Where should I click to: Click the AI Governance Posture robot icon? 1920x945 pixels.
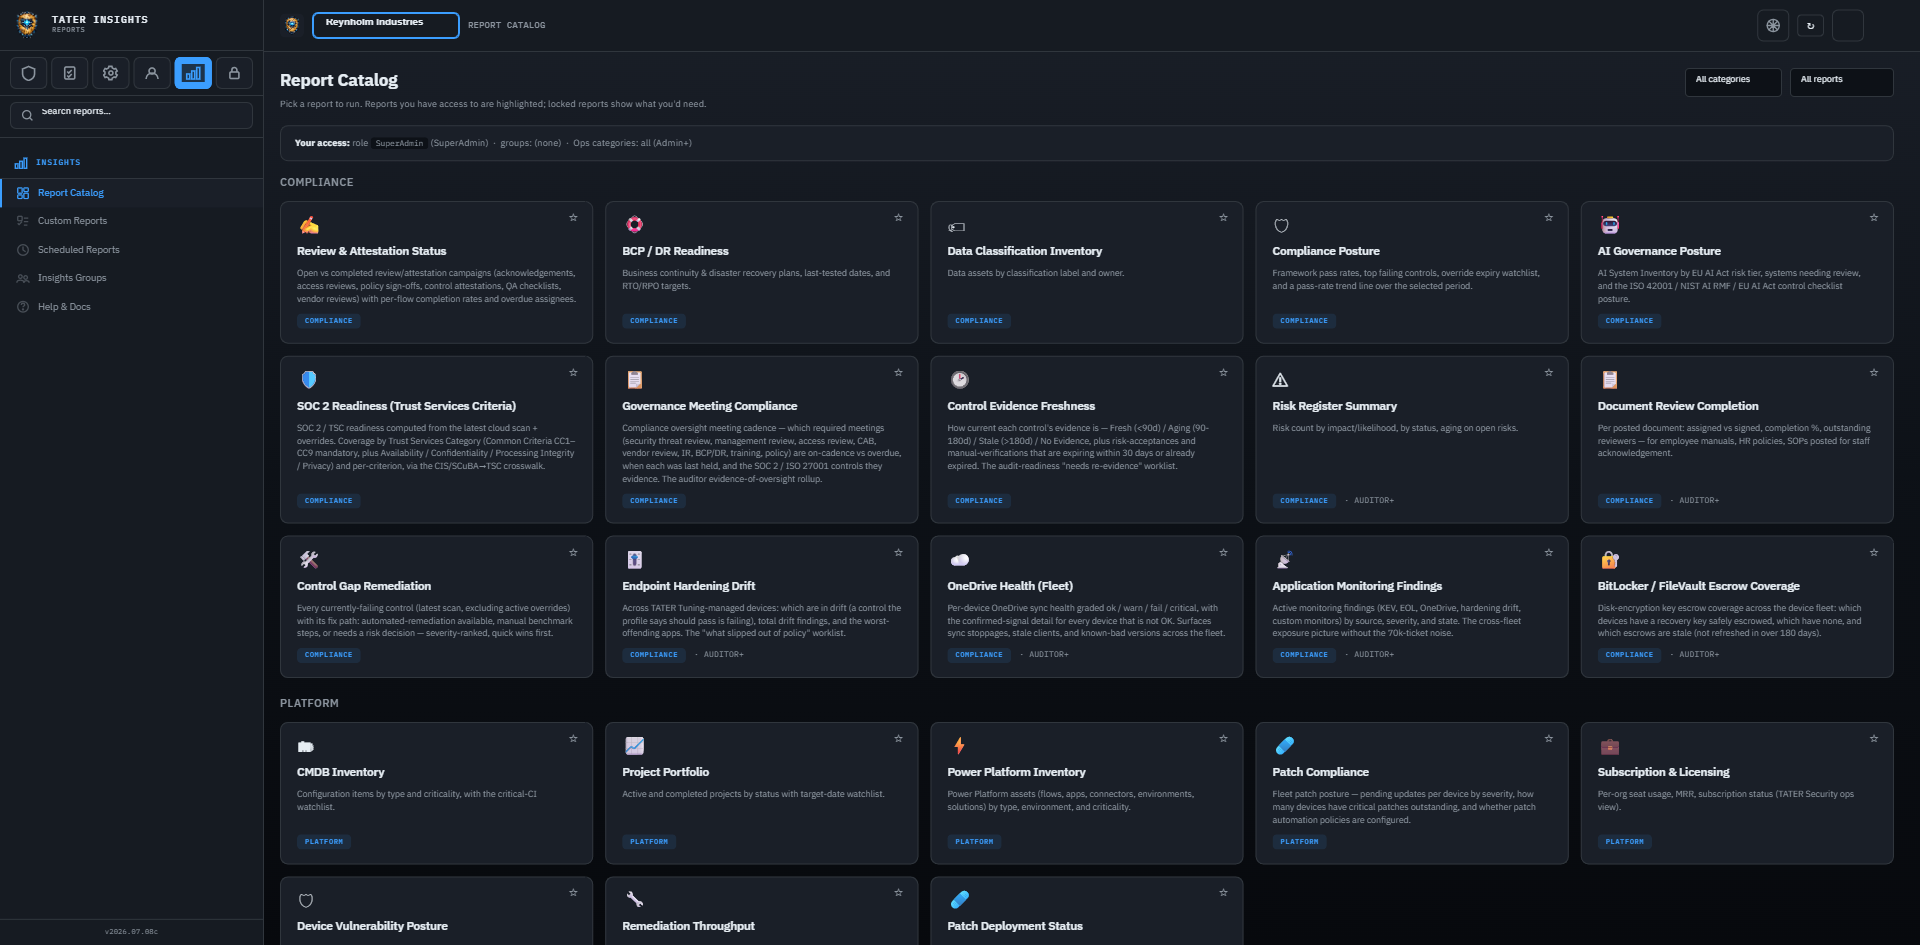1610,225
